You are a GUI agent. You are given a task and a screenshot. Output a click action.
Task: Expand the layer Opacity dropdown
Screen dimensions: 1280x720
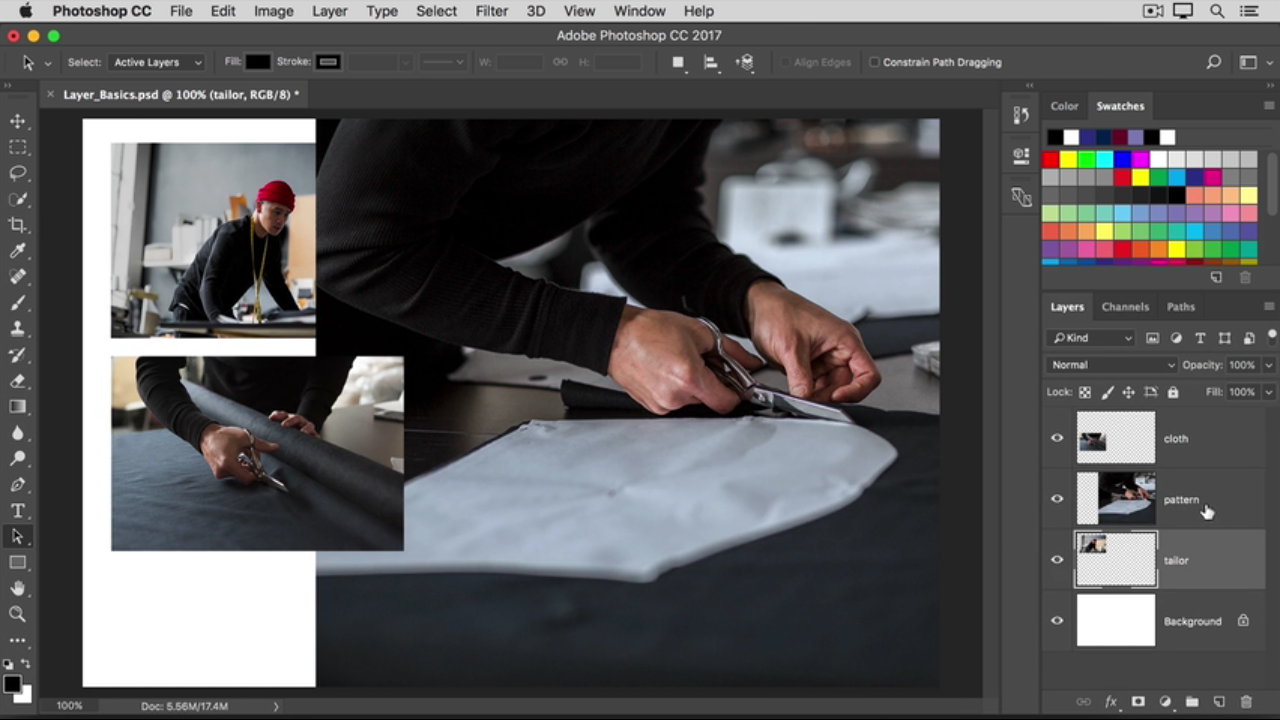pos(1268,365)
